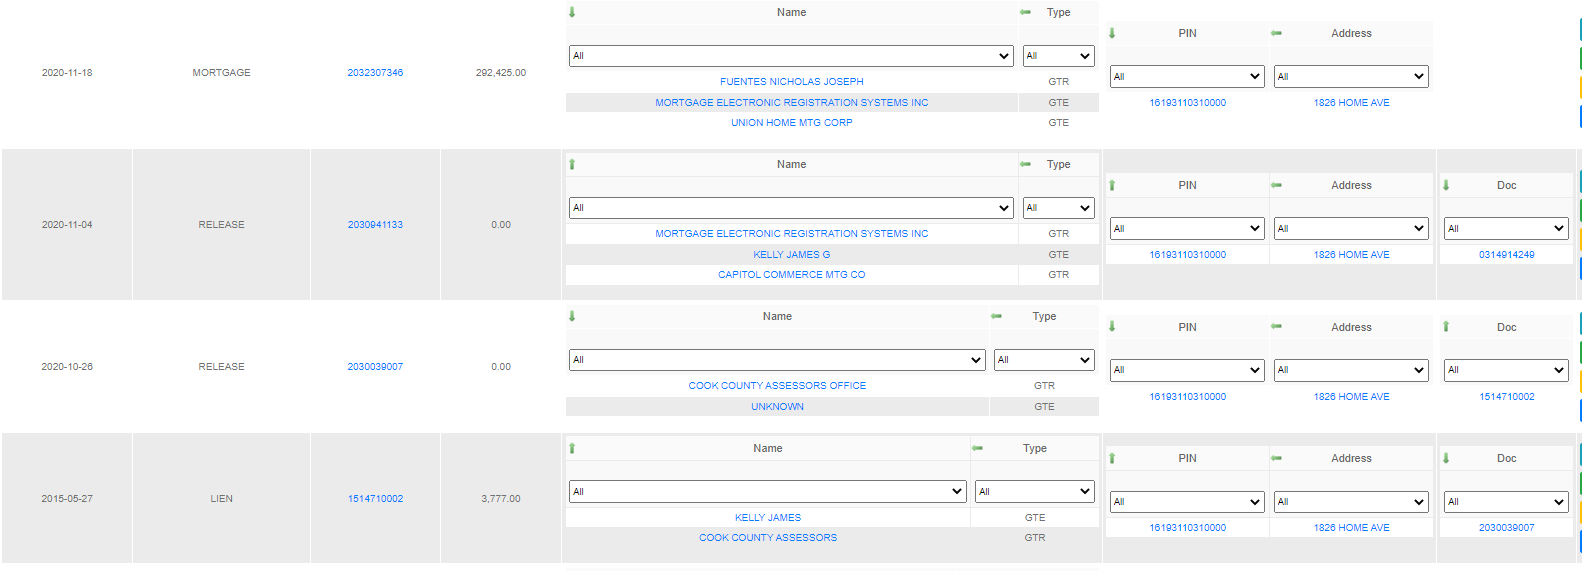The height and width of the screenshot is (571, 1582).
Task: Sort by Name arrow in the 1514710002 lien row
Action: [x=572, y=449]
